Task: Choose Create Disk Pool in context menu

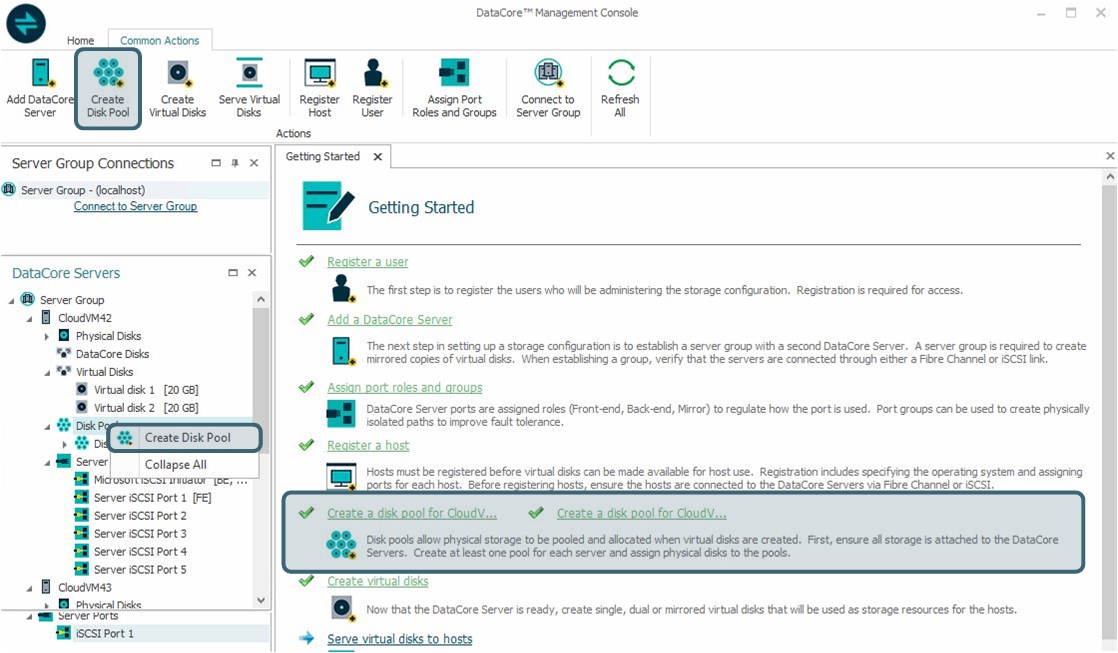Action: 187,438
